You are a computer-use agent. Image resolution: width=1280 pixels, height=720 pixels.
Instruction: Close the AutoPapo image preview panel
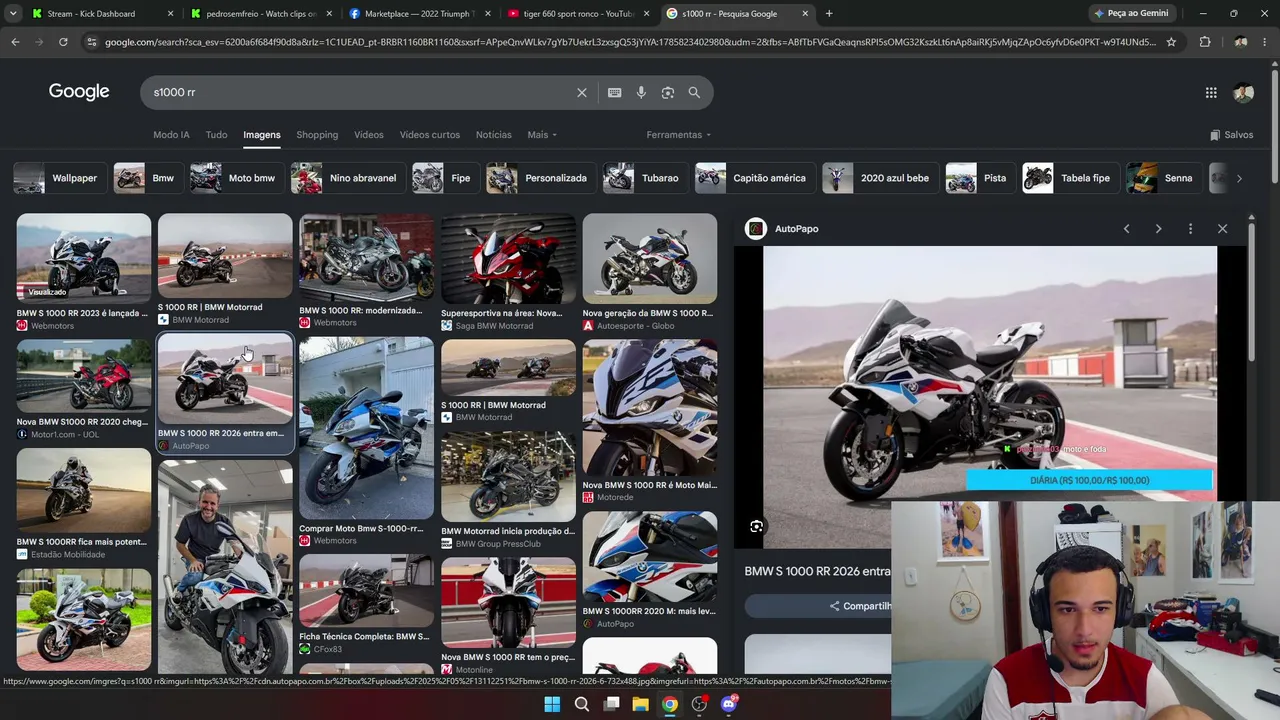point(1222,229)
